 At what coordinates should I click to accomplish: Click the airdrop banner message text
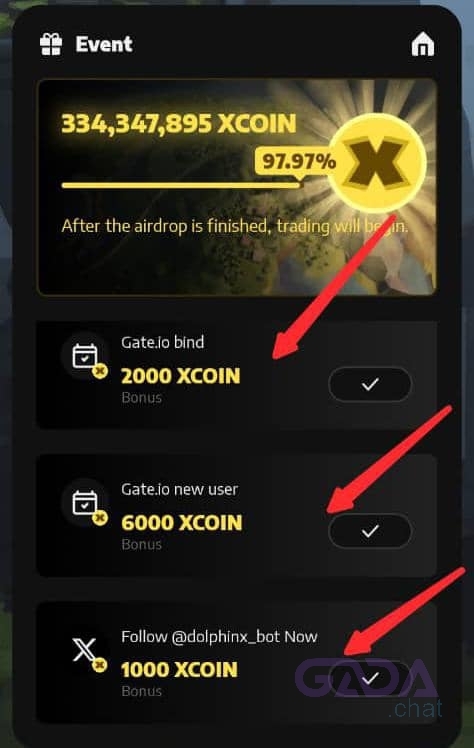[x=235, y=226]
